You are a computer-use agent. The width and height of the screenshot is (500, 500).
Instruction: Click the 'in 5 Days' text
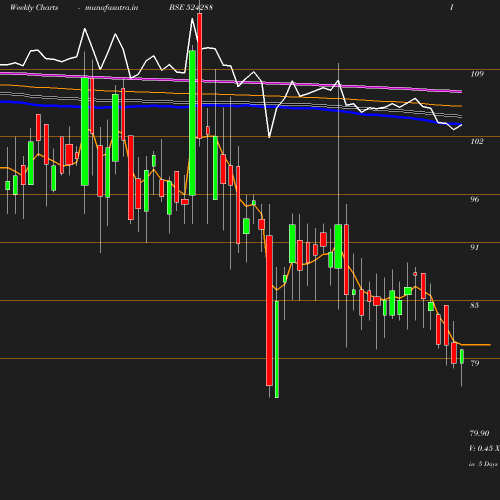click(483, 464)
